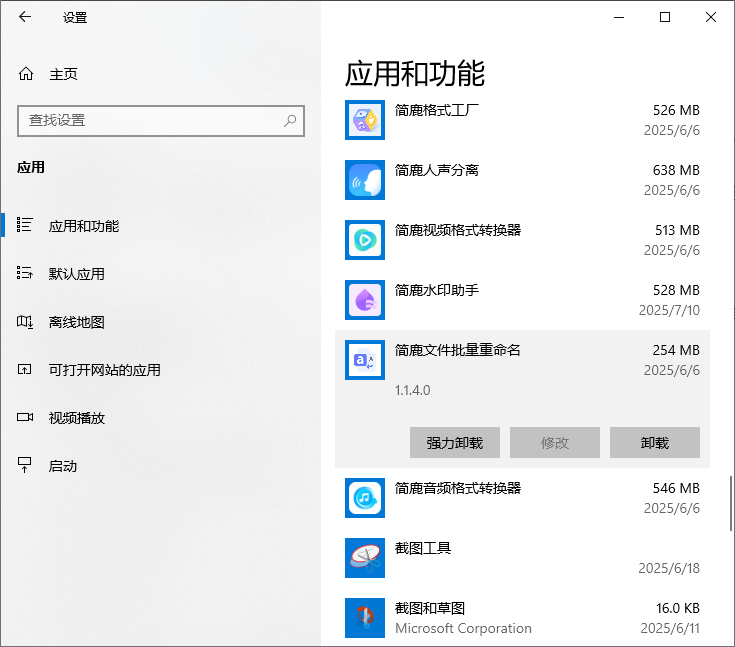Viewport: 735px width, 647px height.
Task: Minimize the 设置 window
Action: tap(619, 17)
